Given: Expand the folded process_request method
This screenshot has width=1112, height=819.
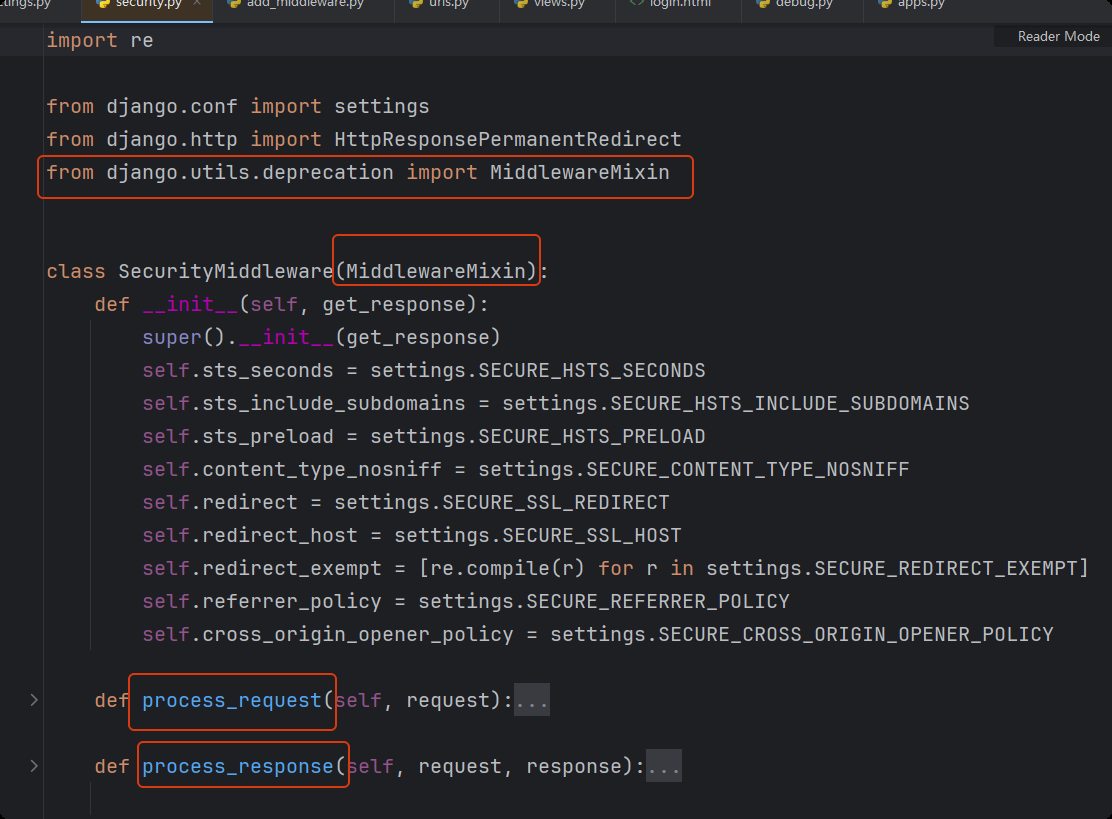Looking at the screenshot, I should 34,700.
